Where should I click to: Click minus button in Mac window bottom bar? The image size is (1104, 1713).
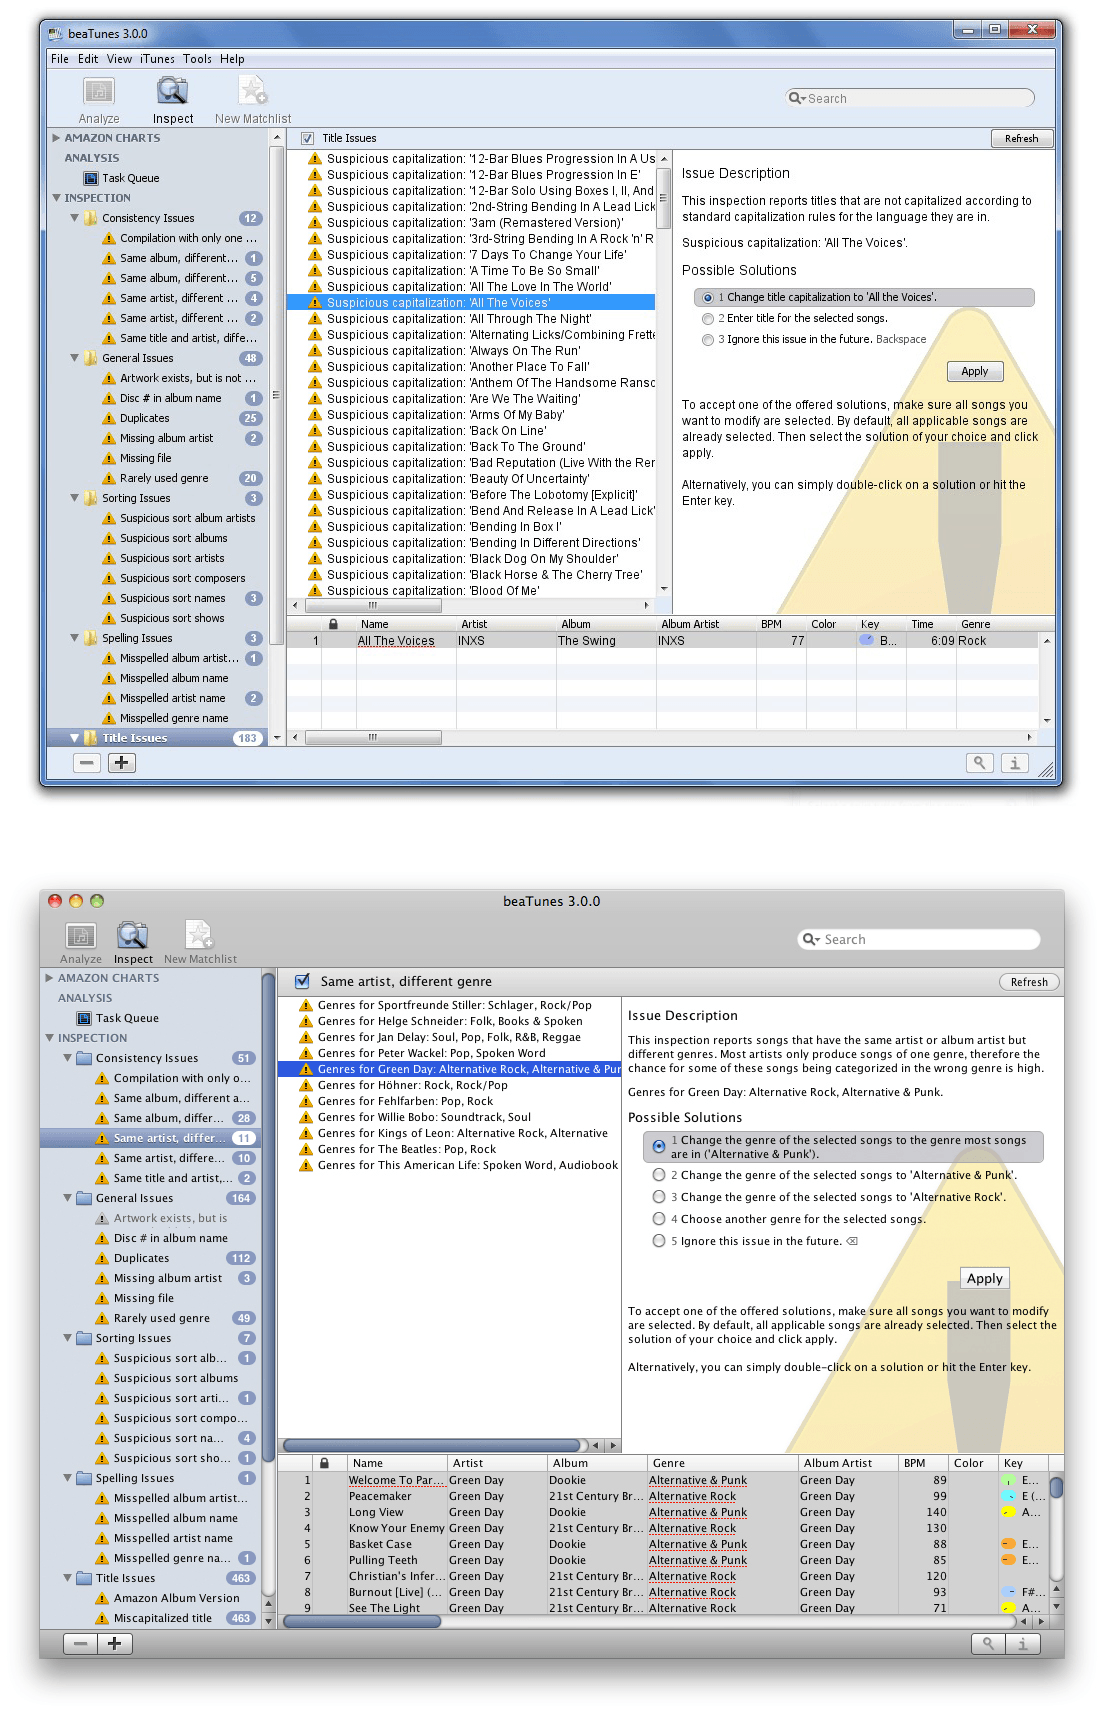(81, 1643)
